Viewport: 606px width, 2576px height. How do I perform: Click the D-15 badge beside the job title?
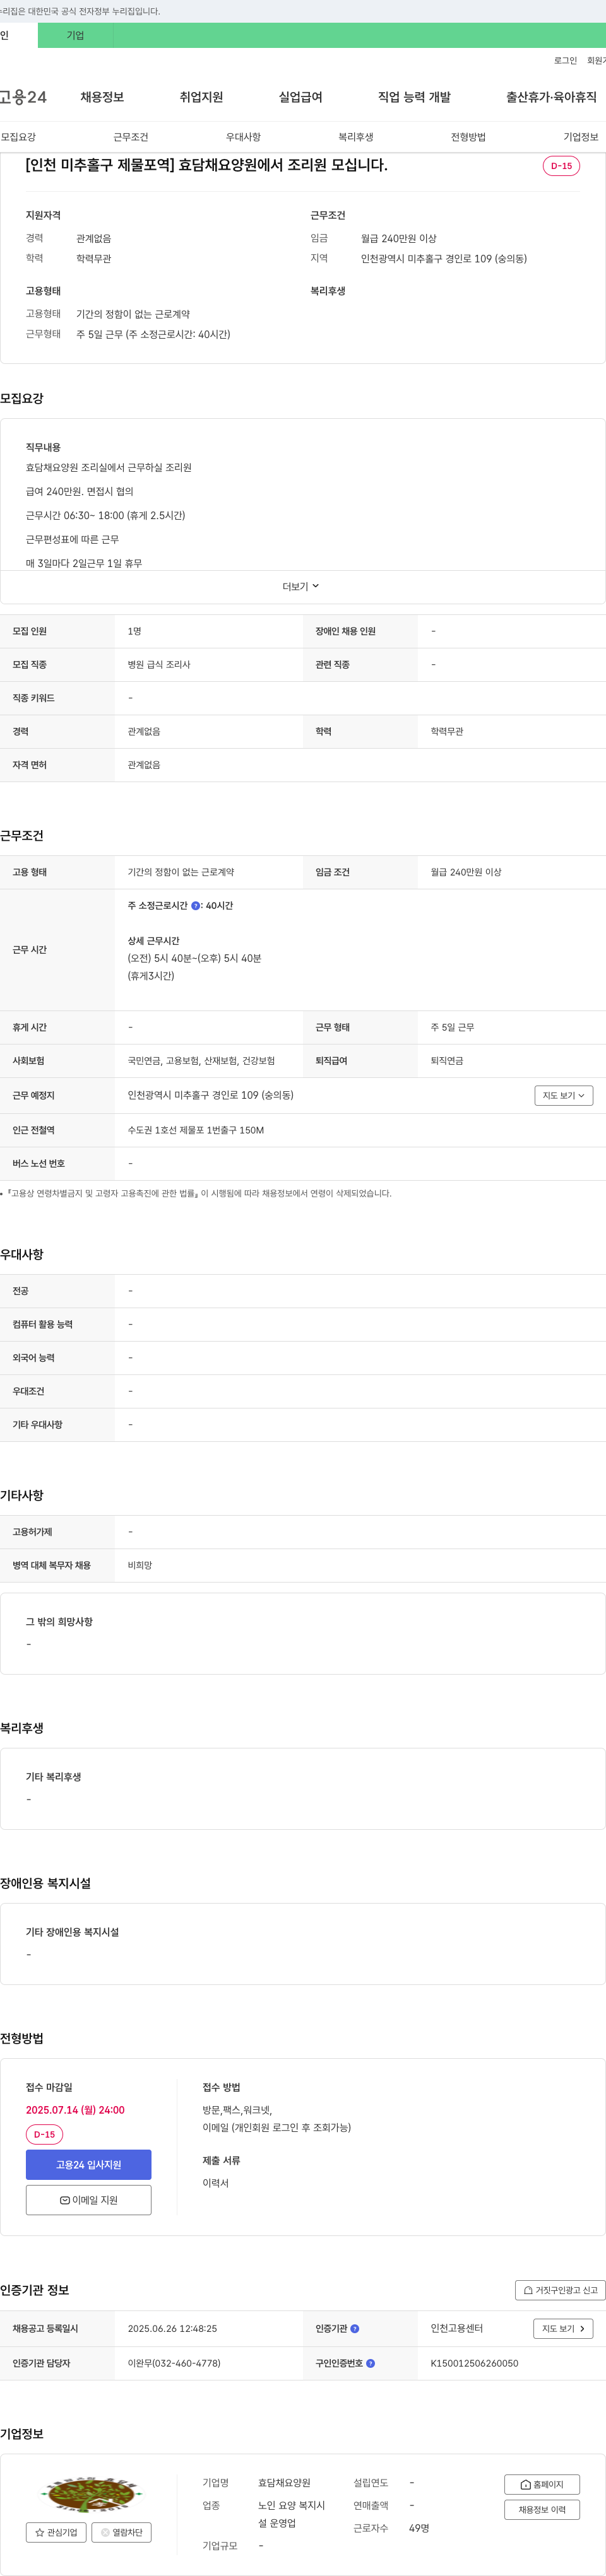561,166
